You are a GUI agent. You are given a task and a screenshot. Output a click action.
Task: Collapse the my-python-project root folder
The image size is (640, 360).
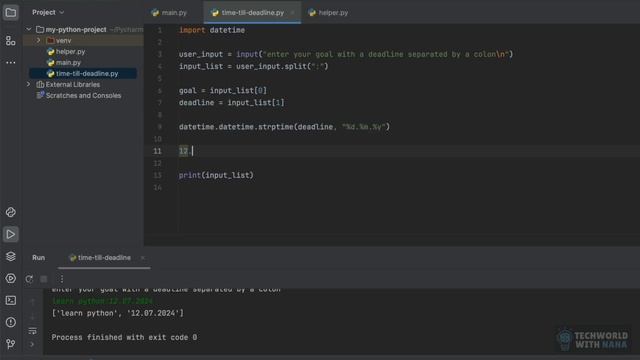29,29
